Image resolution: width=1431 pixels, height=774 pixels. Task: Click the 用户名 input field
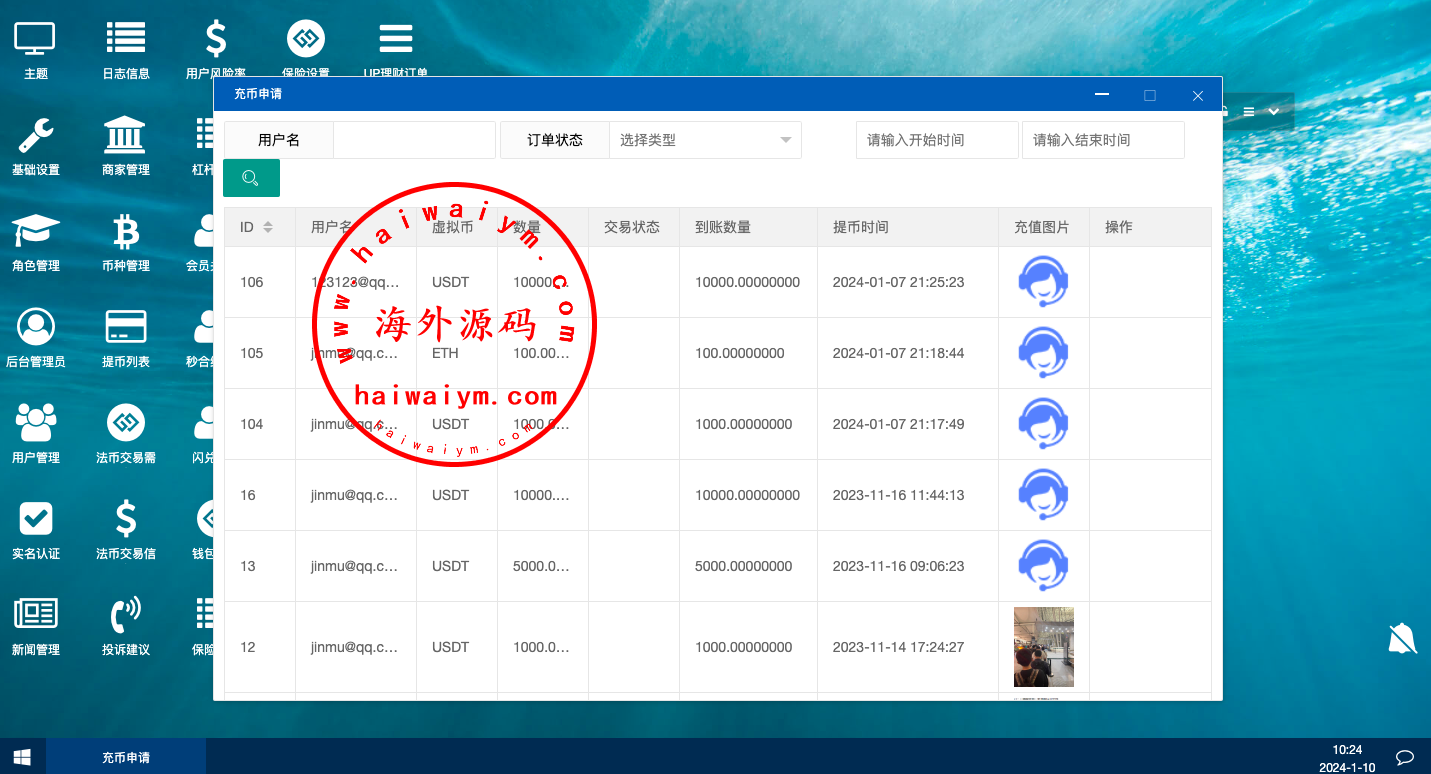click(414, 140)
